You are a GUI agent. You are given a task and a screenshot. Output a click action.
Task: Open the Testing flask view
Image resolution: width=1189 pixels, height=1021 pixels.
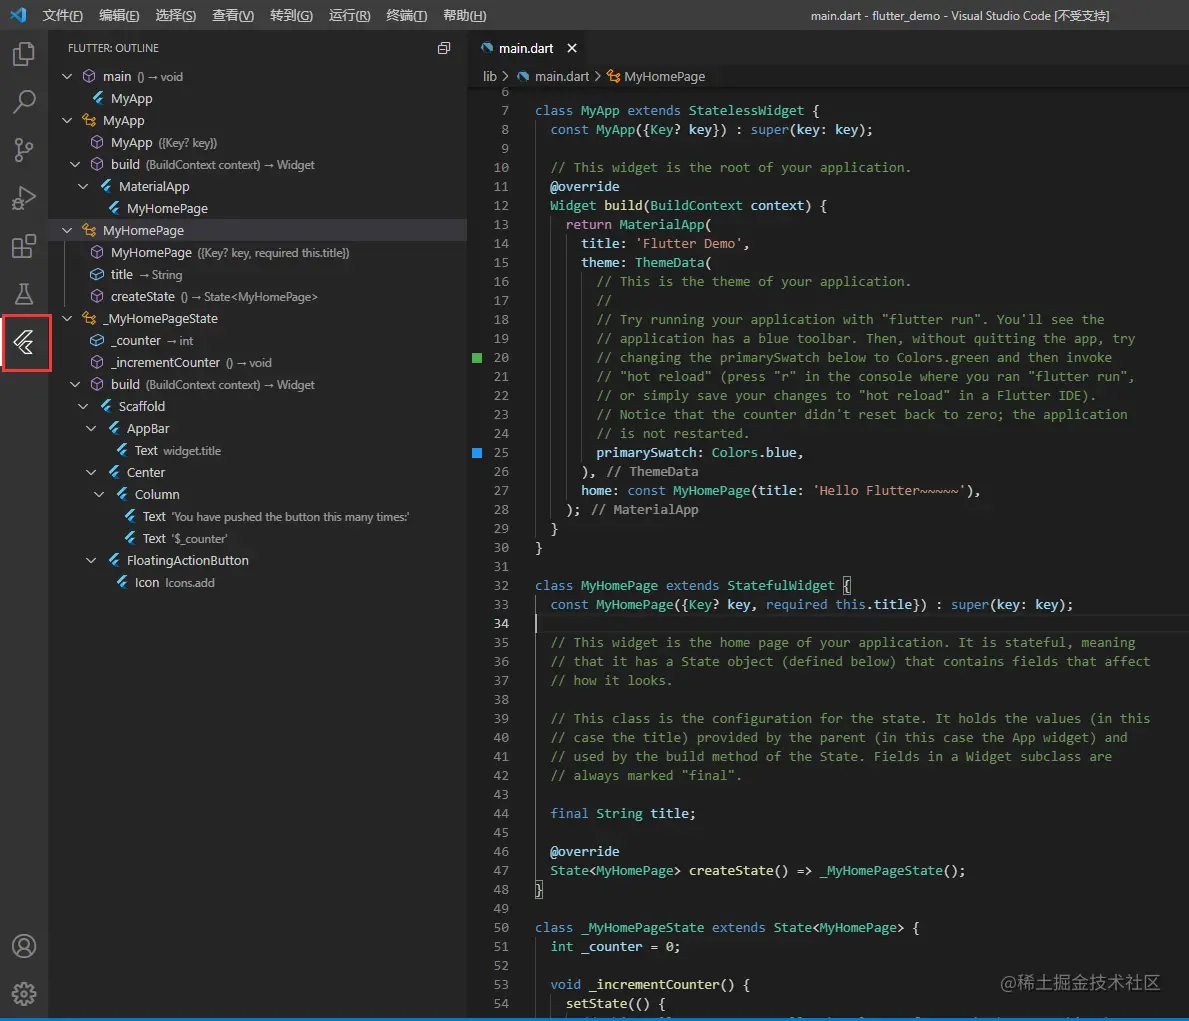click(x=24, y=294)
